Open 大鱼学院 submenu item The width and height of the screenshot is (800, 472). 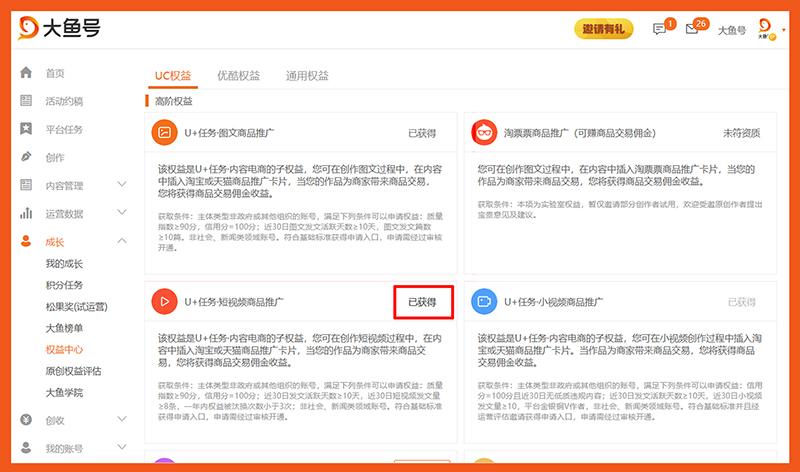click(x=64, y=392)
